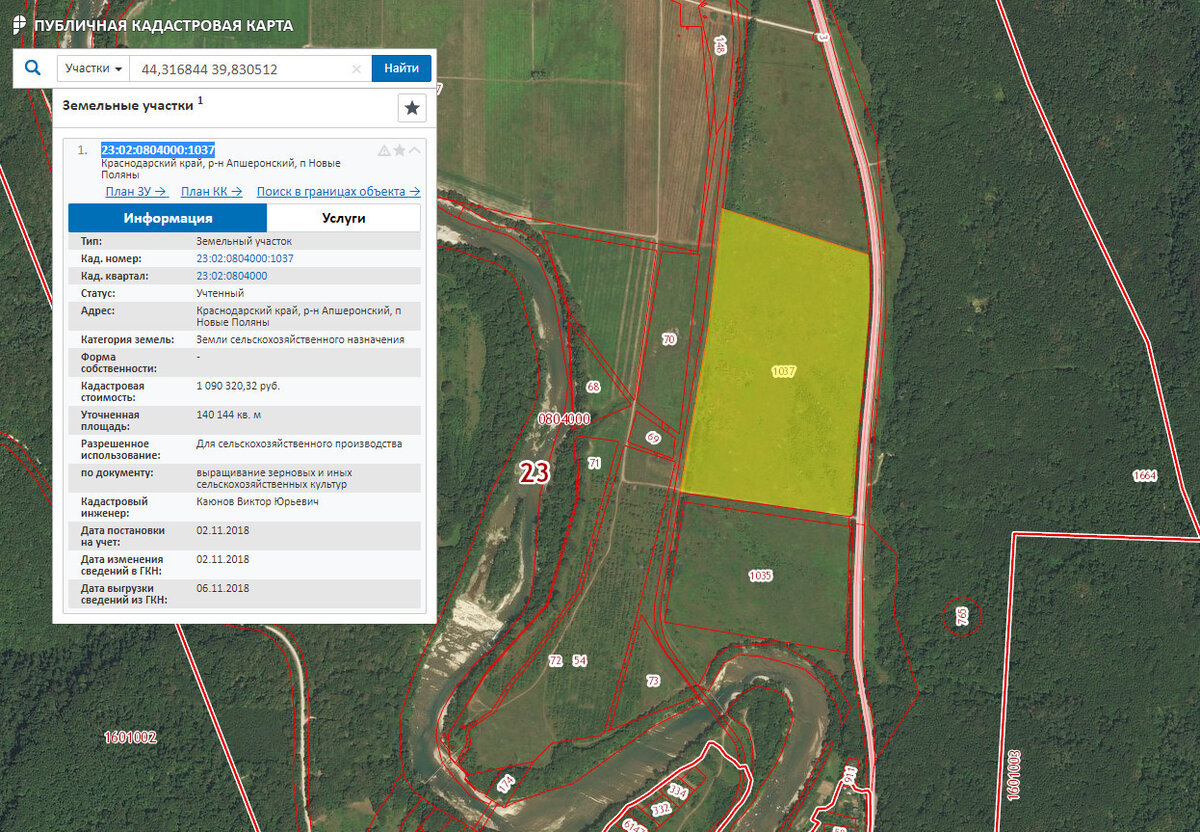Screen dimensions: 1200x832
Task: Switch to the Информация tab
Action: [168, 218]
